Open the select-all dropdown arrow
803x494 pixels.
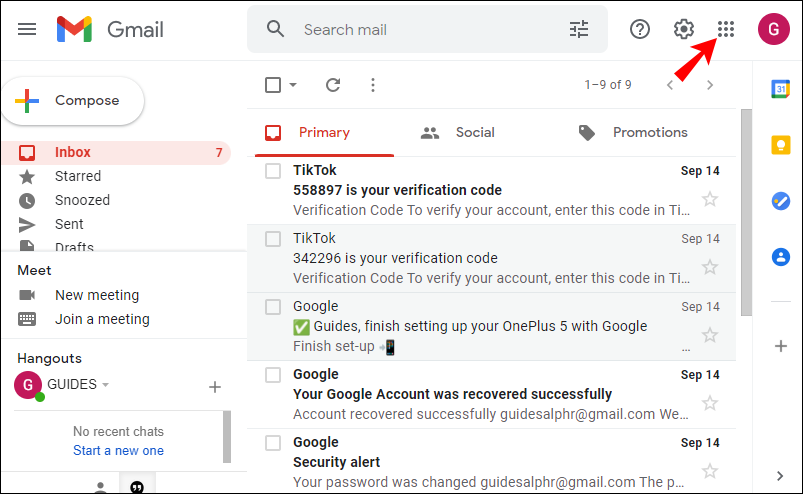(293, 85)
